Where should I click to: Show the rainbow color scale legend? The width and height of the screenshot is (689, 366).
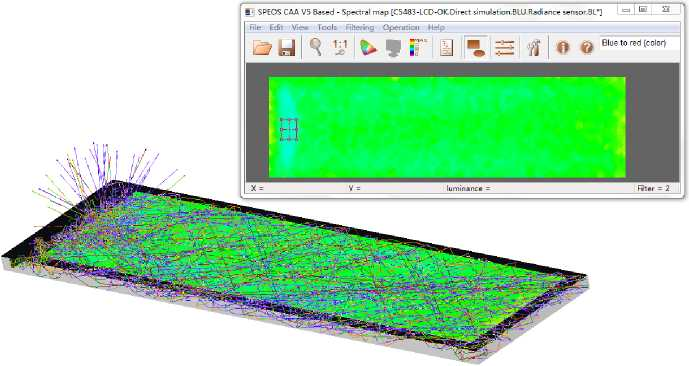(417, 47)
